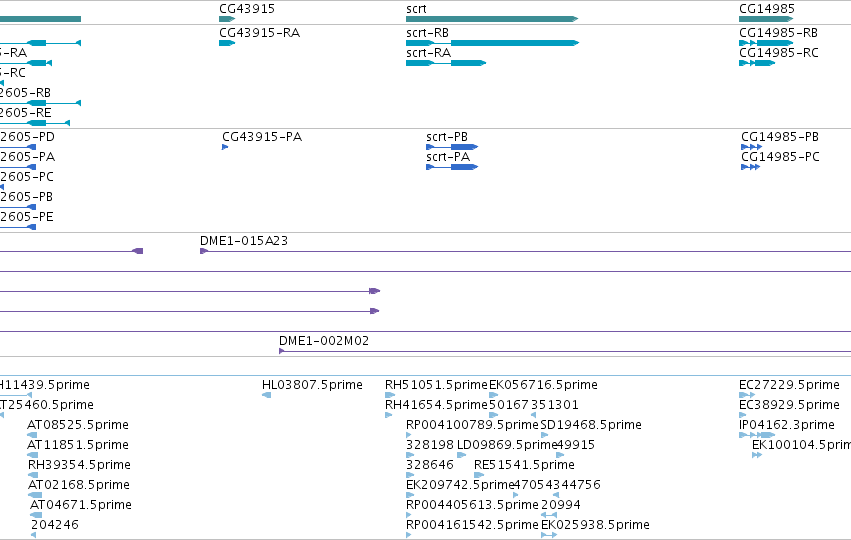The width and height of the screenshot is (851, 540).
Task: Click the EC27229.5prime EST label
Action: pyautogui.click(x=789, y=385)
